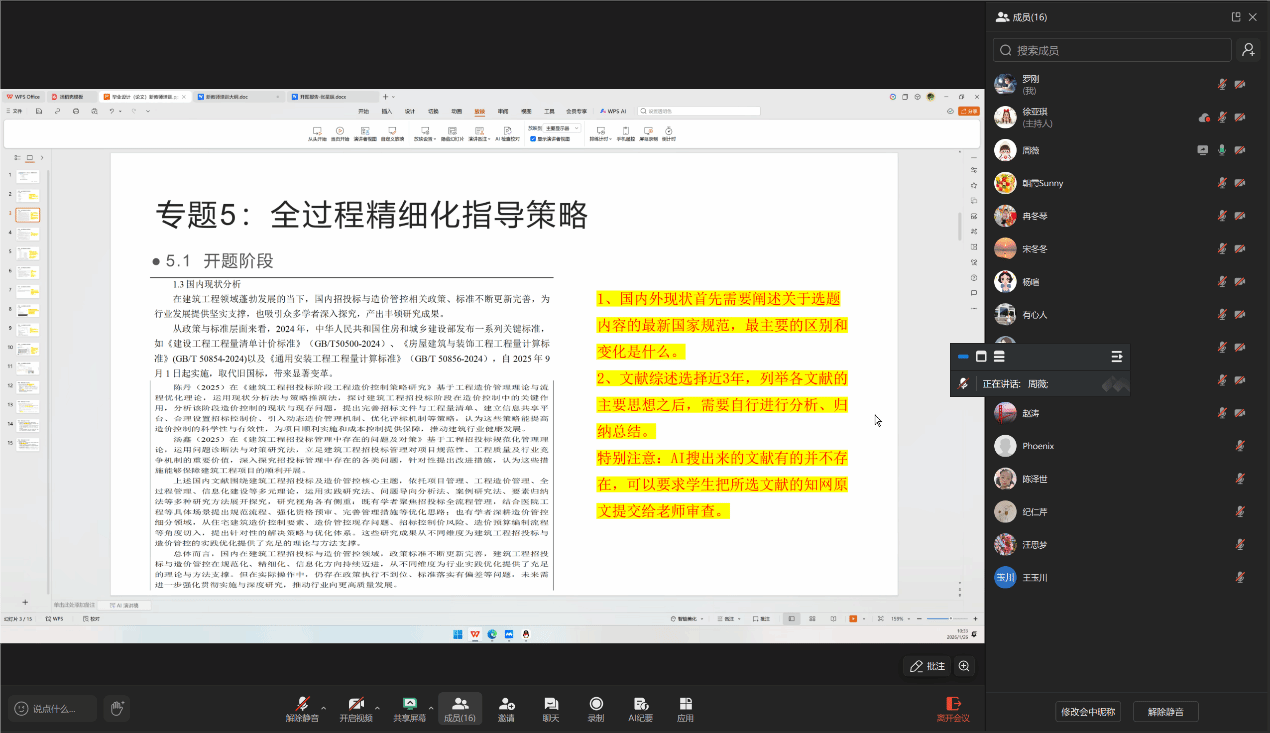Open the 聊天 chat panel
Image resolution: width=1270 pixels, height=733 pixels.
(551, 708)
